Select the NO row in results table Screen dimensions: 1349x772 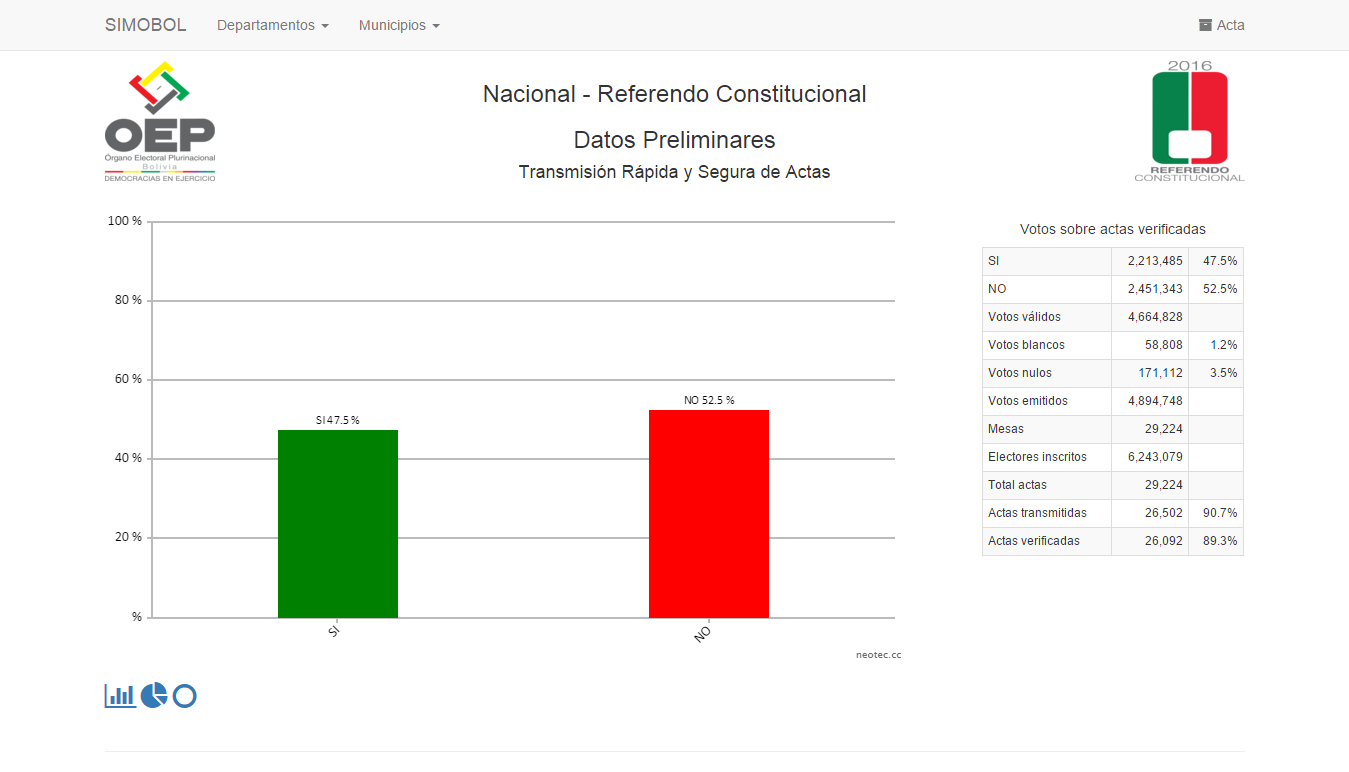[x=1046, y=289]
